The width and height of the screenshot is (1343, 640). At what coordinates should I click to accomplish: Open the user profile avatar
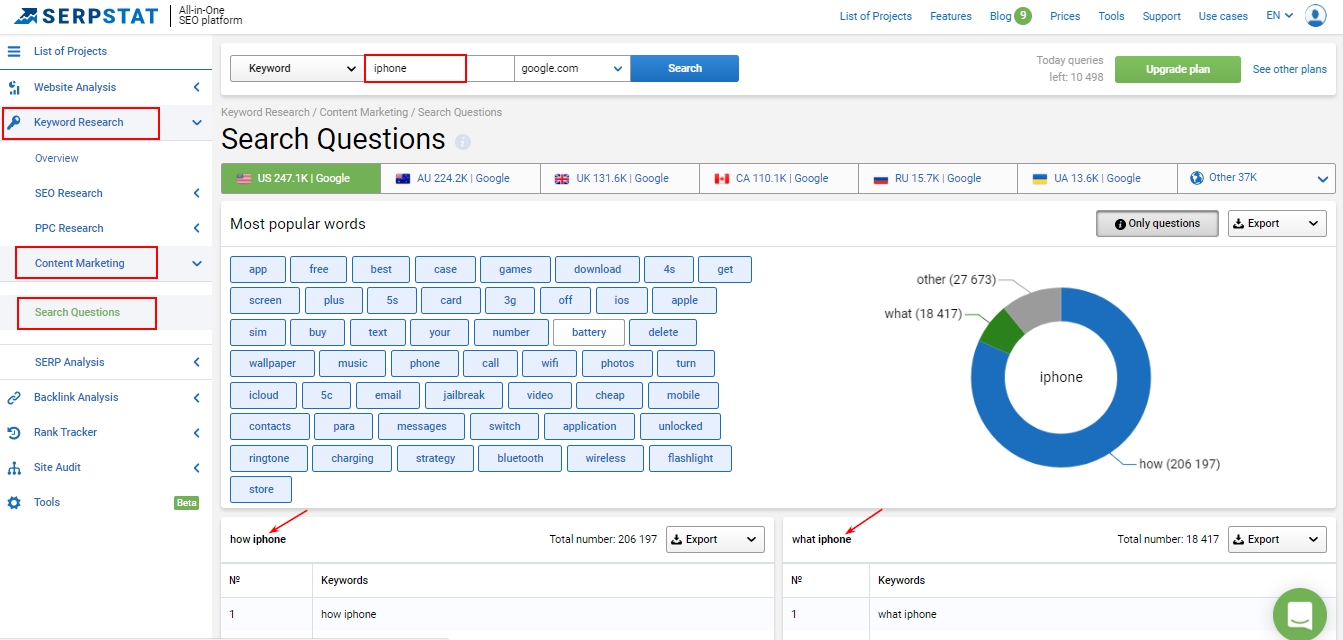[1315, 16]
